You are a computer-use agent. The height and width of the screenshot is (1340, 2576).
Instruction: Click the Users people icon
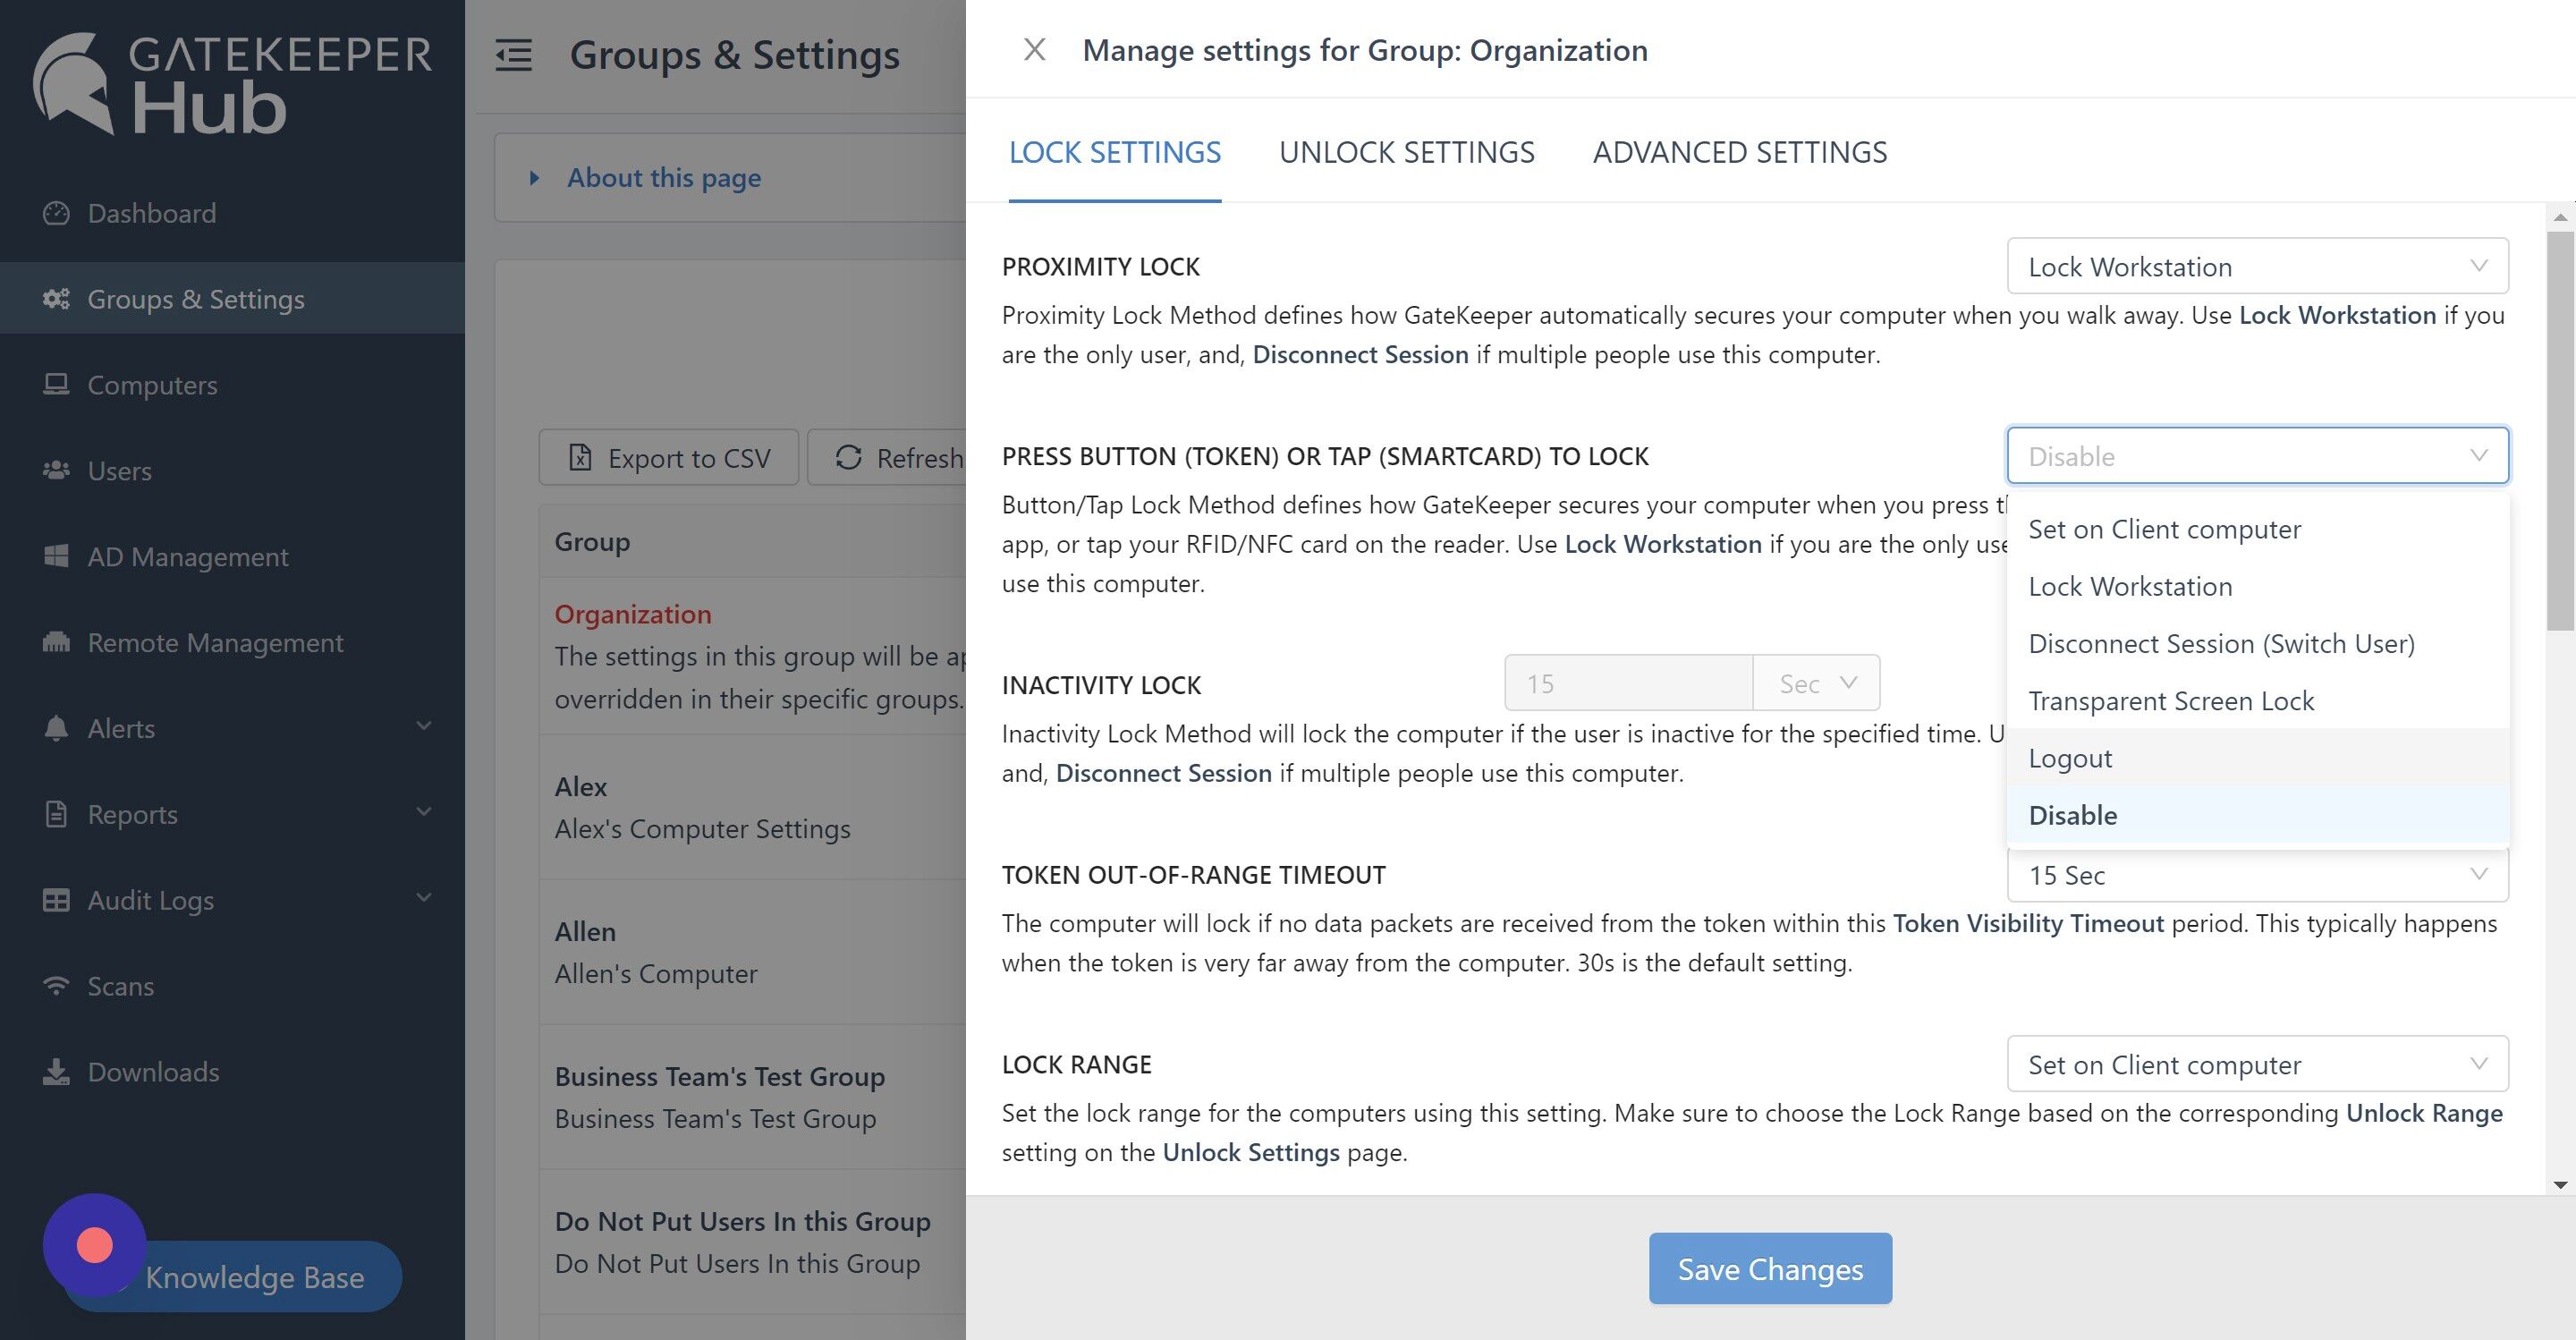(56, 470)
